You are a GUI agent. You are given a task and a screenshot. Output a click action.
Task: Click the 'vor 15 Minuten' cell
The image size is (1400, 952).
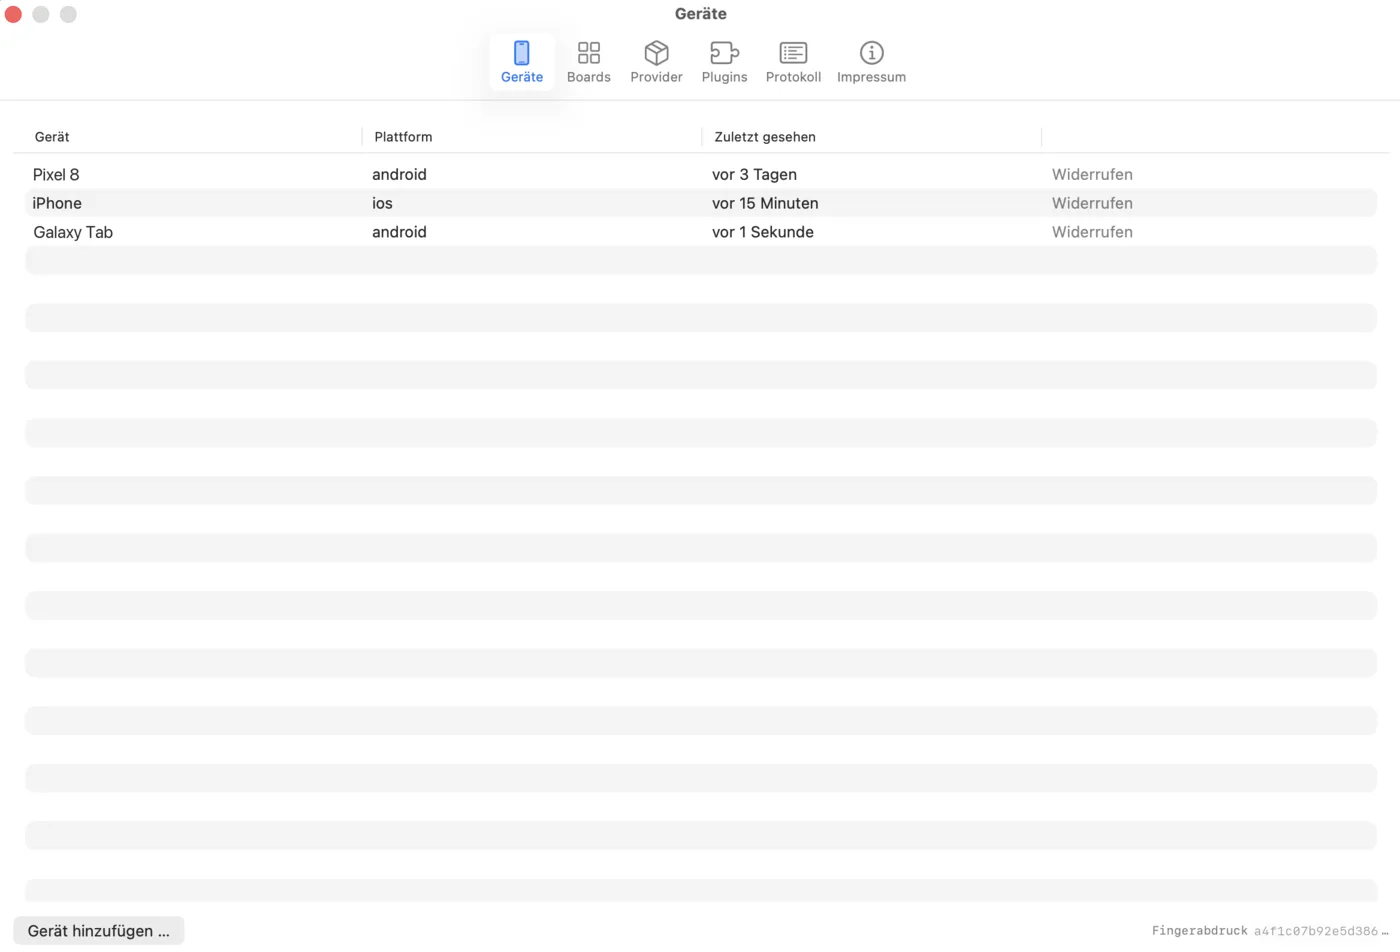[x=765, y=203]
